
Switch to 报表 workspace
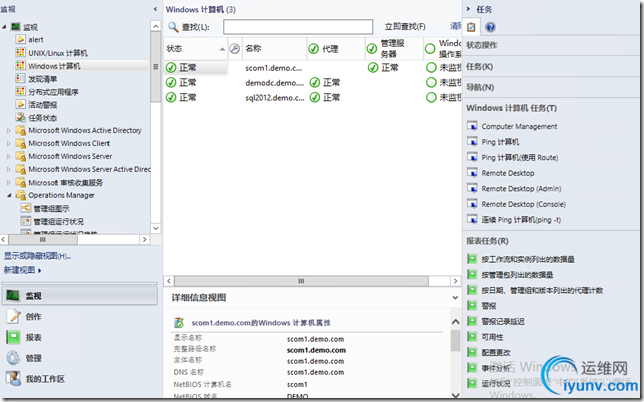point(79,337)
